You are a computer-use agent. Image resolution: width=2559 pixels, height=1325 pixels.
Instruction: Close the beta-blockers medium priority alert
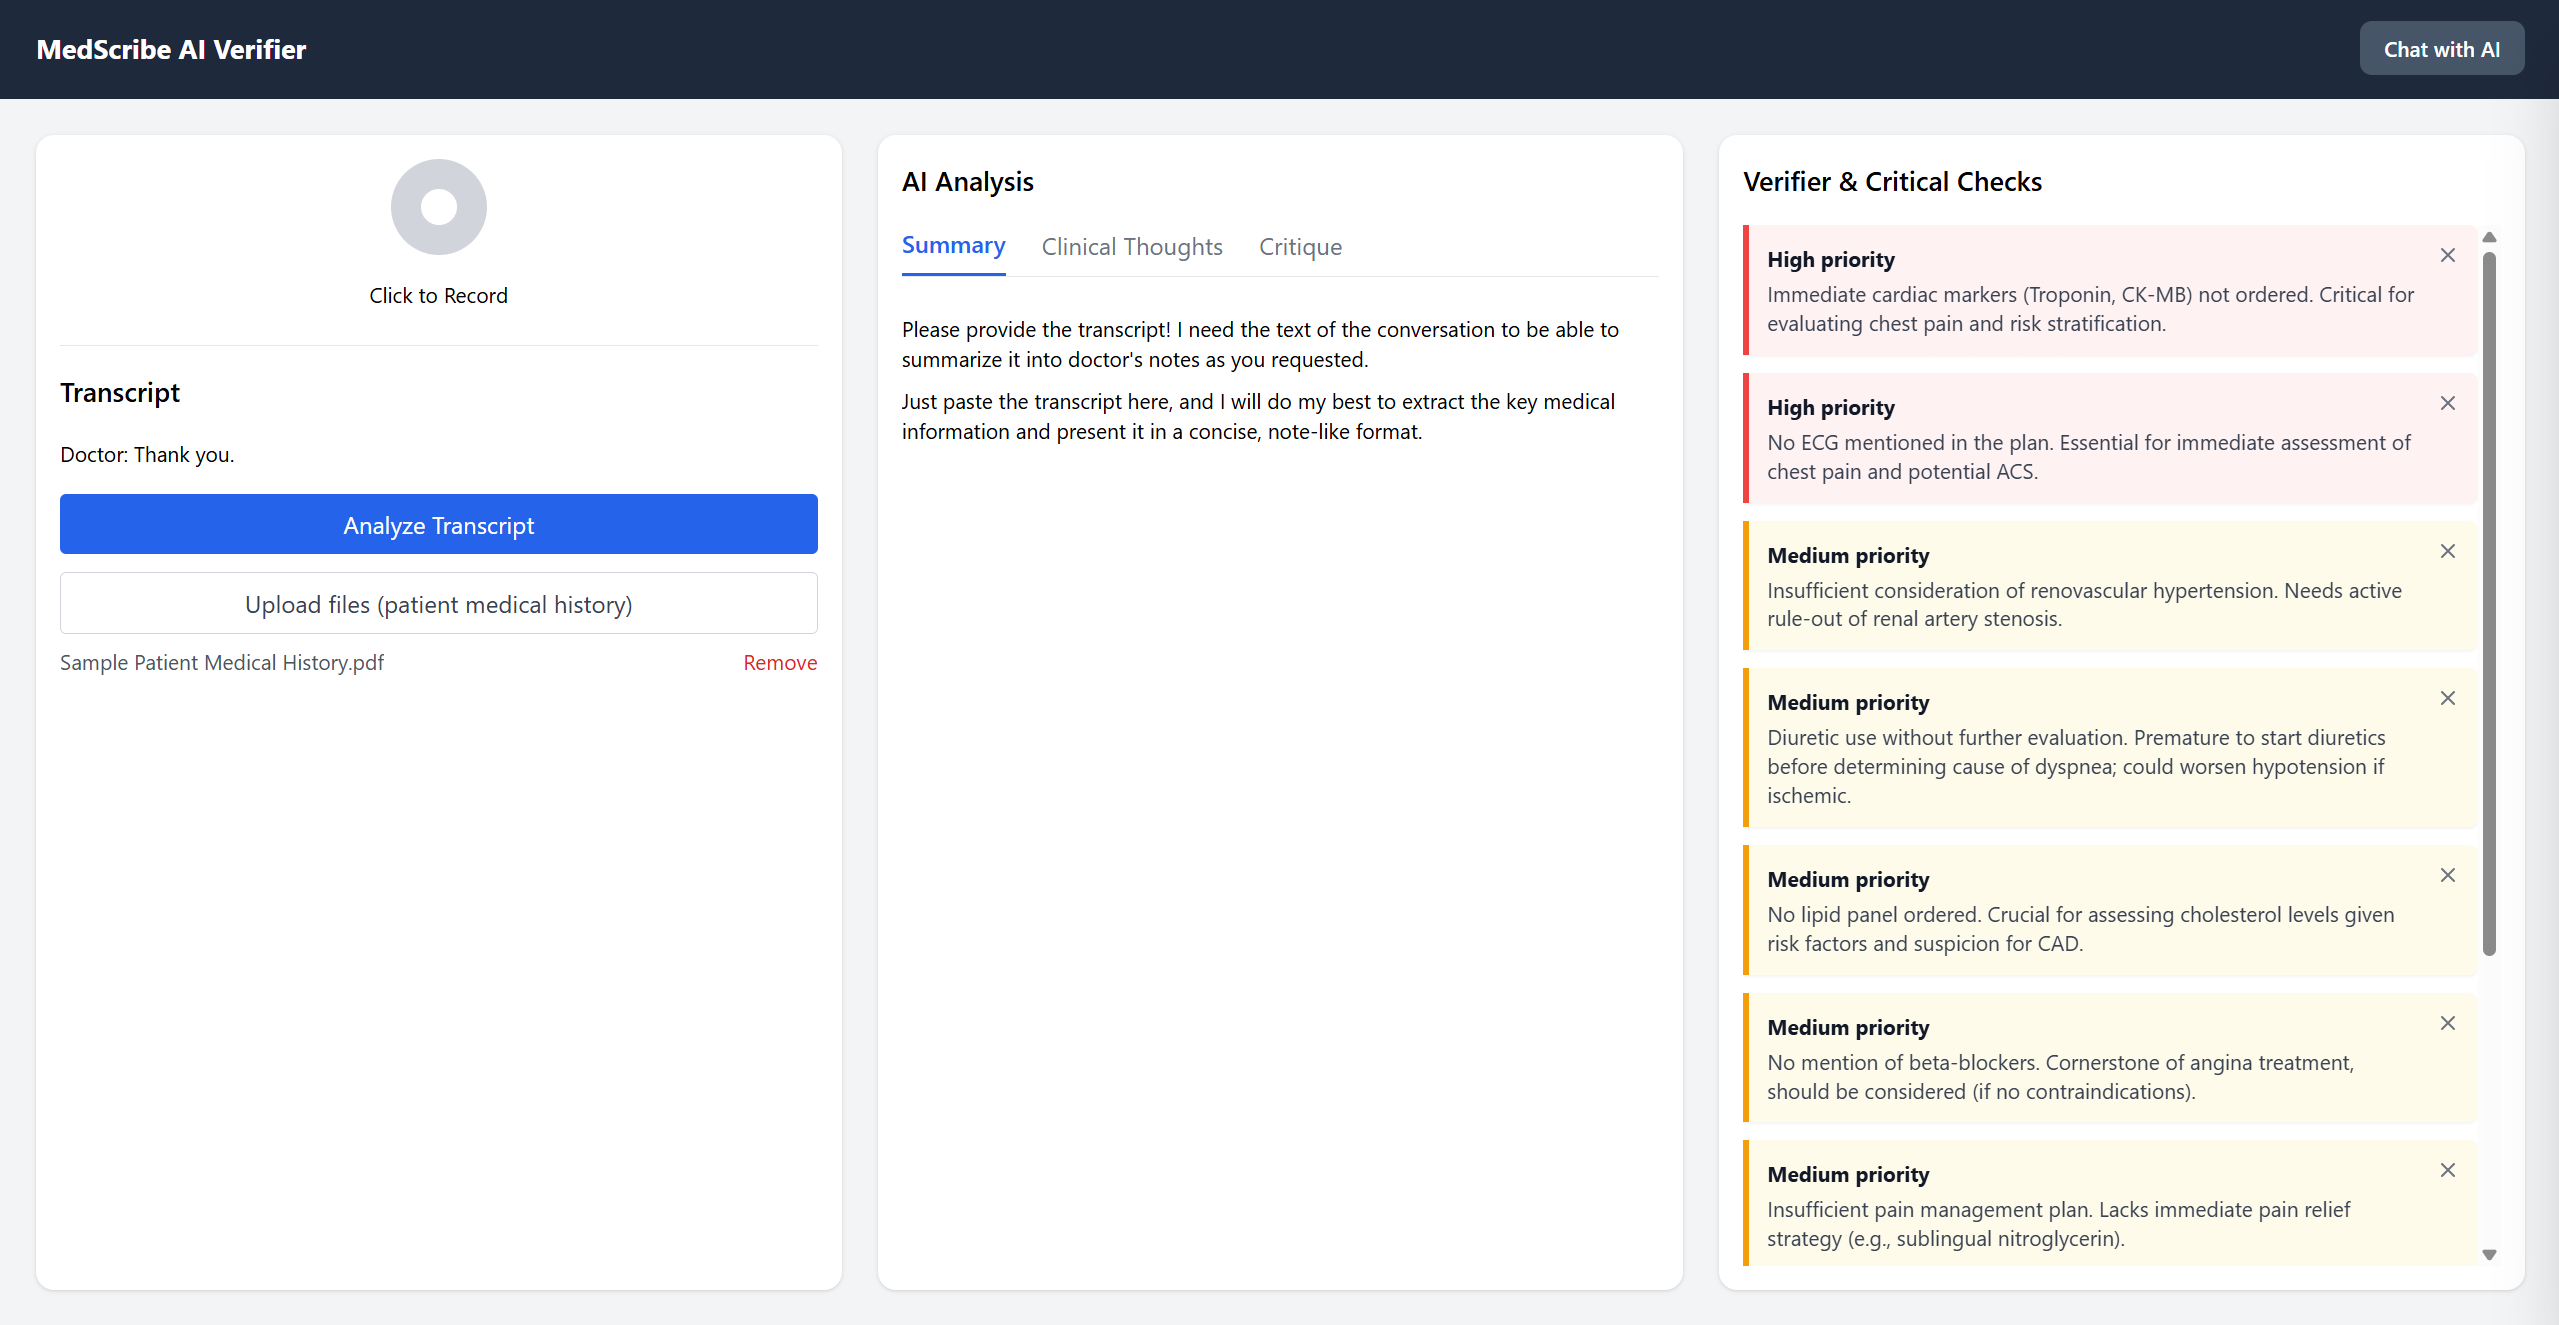pos(2447,1024)
